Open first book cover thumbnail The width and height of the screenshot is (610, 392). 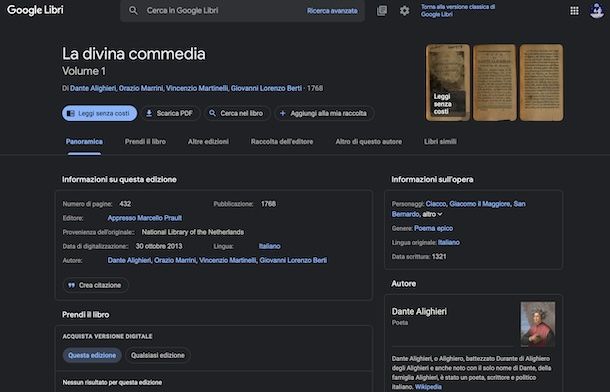[448, 82]
